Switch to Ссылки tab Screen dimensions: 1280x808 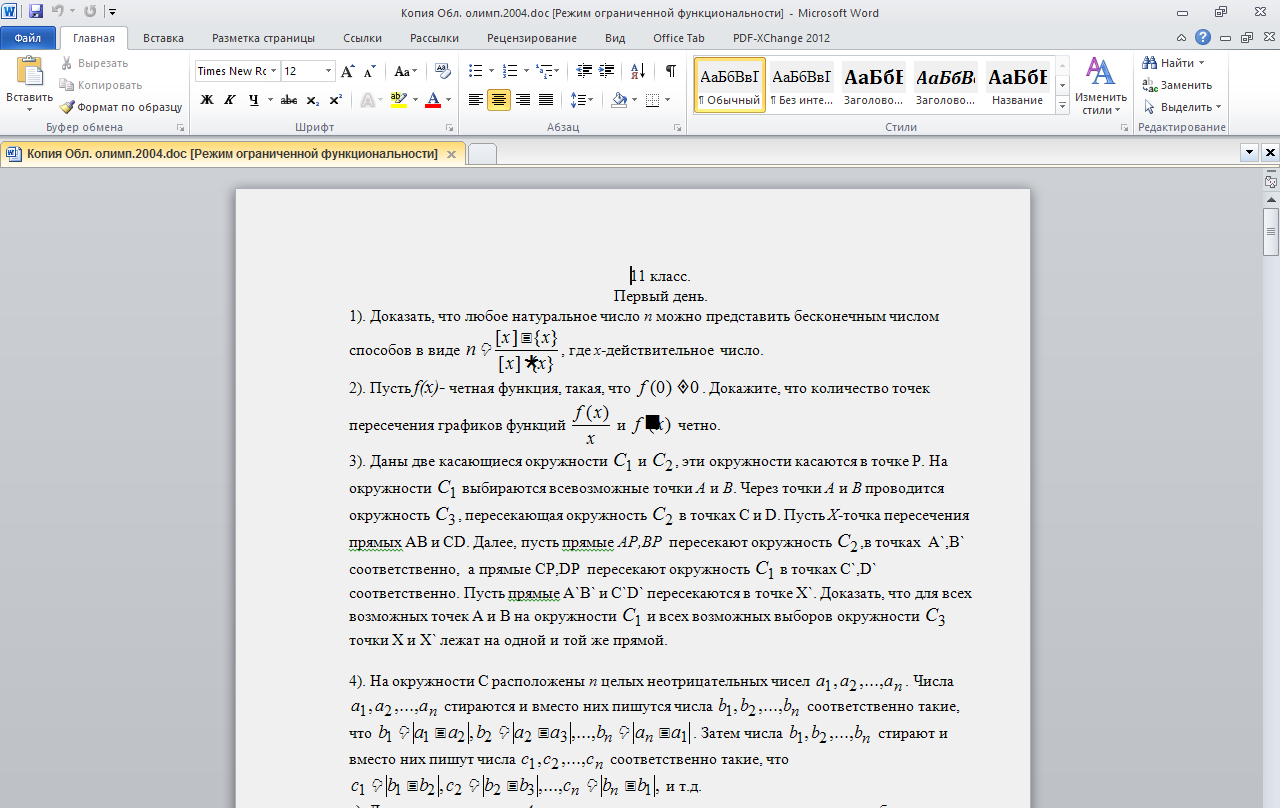362,38
